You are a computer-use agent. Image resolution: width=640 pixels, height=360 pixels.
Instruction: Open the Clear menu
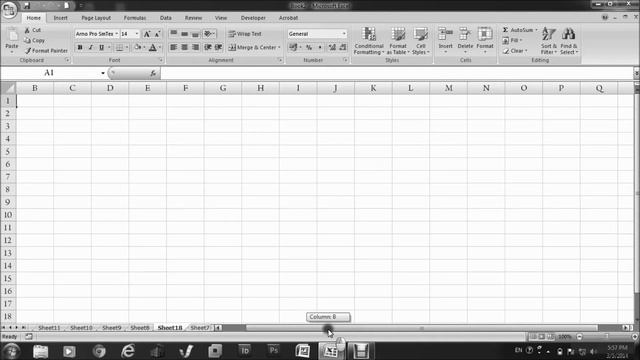pos(515,51)
